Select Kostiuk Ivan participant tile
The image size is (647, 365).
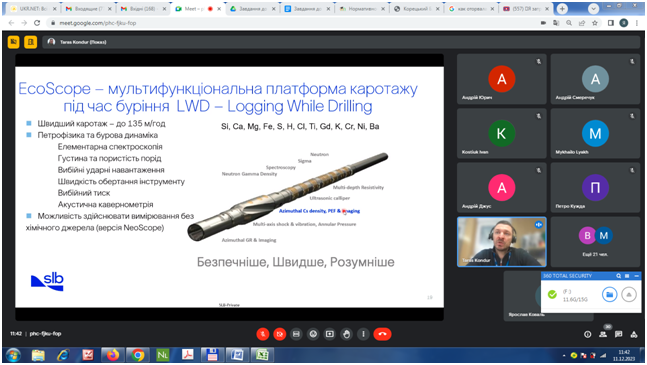tap(502, 133)
